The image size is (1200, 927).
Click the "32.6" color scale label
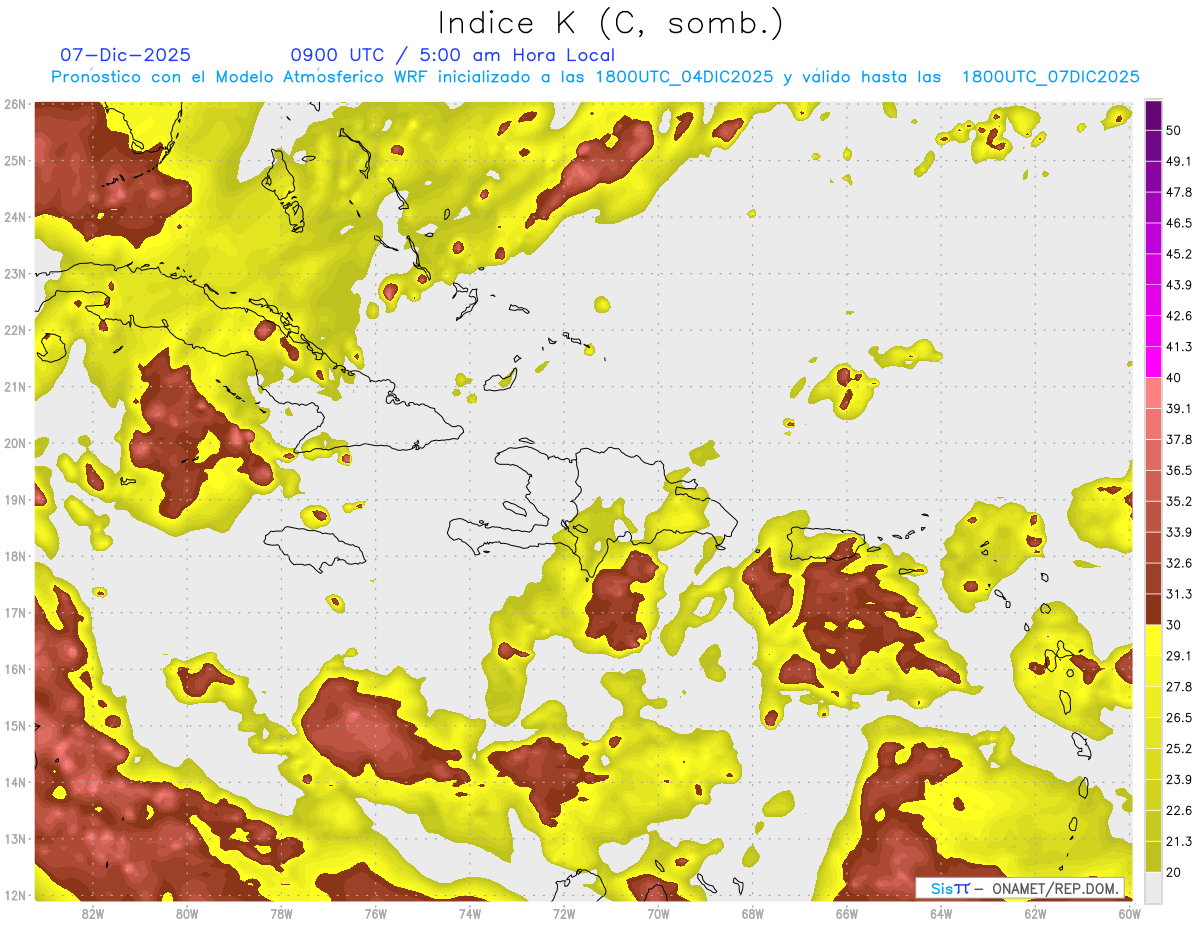pyautogui.click(x=1178, y=563)
